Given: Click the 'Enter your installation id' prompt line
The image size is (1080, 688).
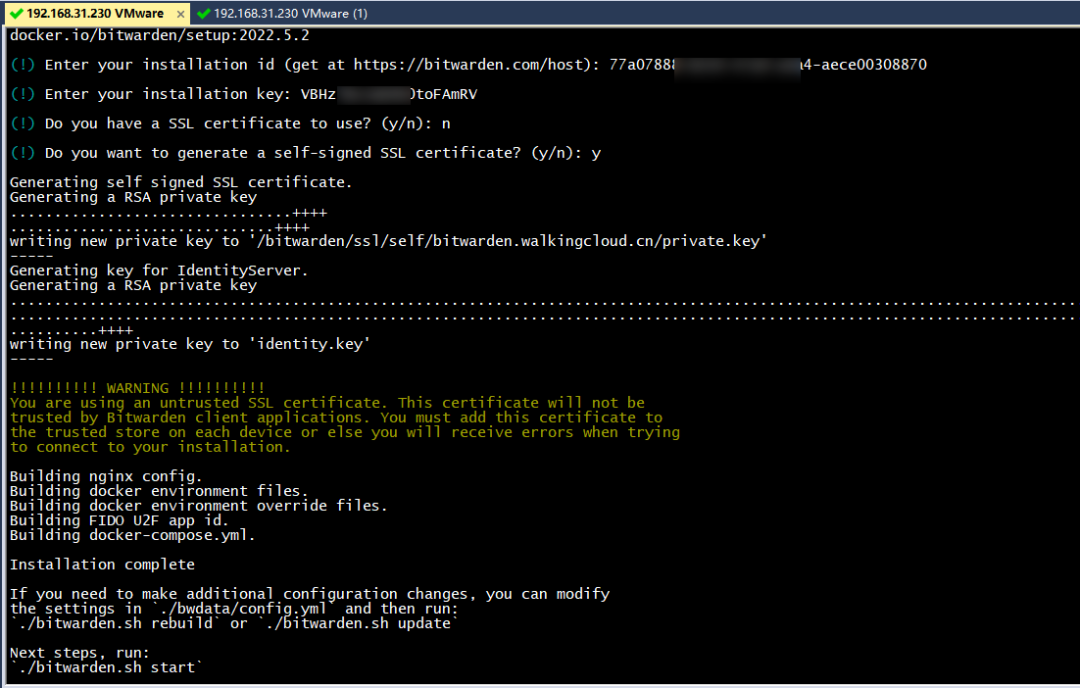Looking at the screenshot, I should point(468,65).
